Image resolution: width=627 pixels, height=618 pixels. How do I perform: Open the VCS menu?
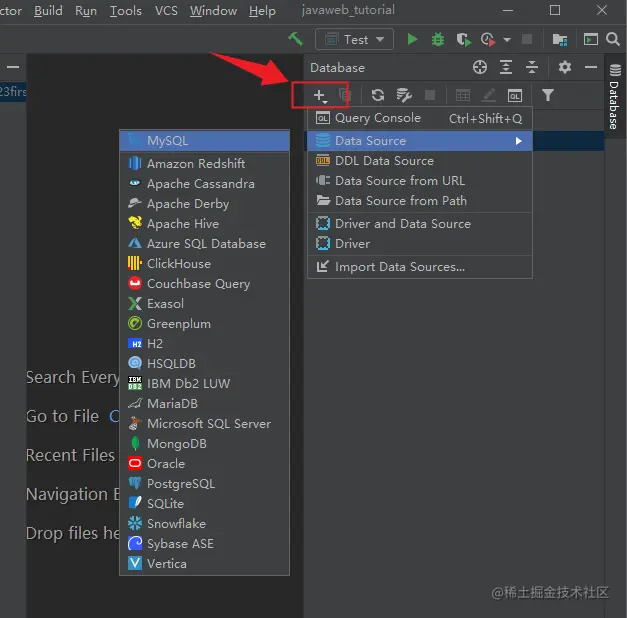166,11
